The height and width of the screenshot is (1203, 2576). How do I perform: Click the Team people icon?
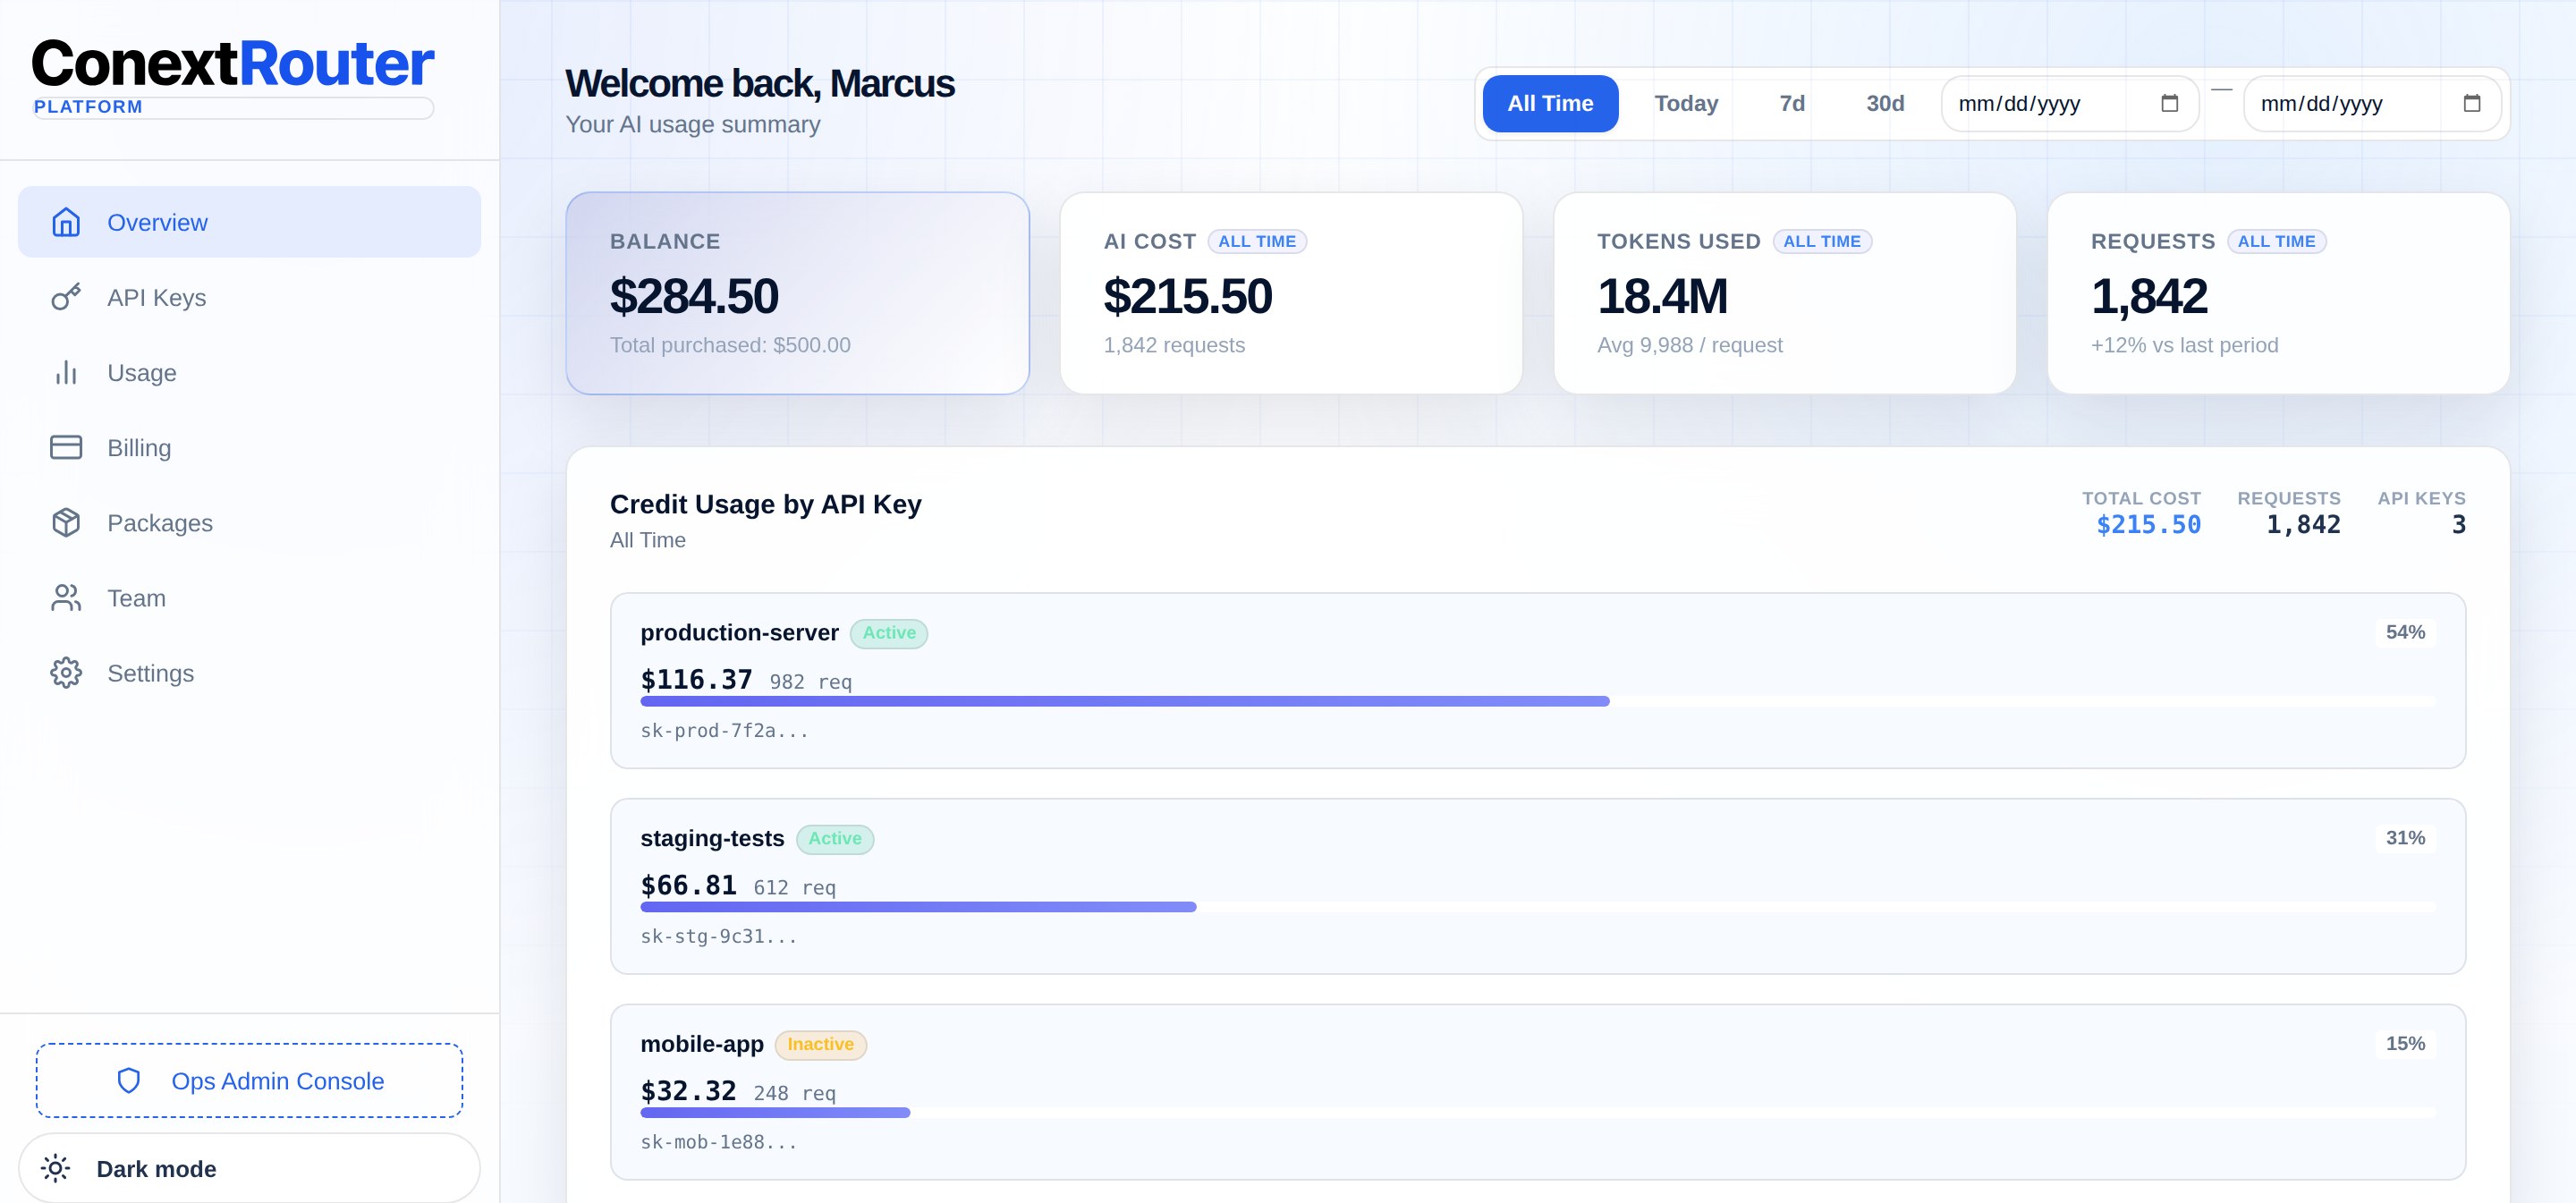[66, 597]
